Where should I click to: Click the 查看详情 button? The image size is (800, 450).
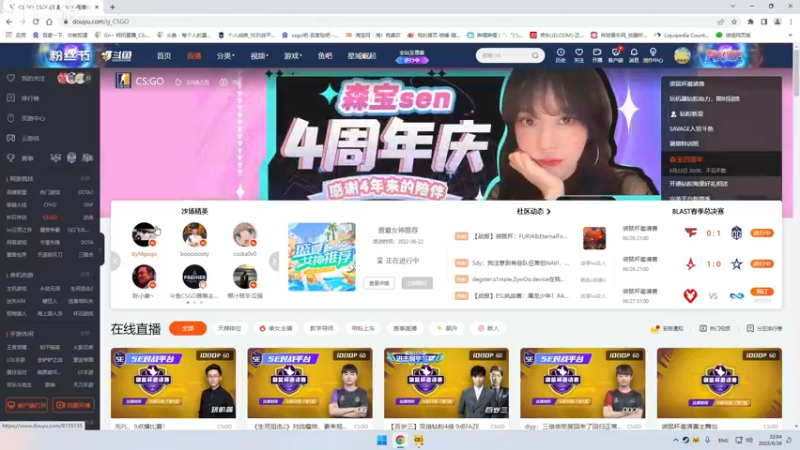[x=379, y=283]
